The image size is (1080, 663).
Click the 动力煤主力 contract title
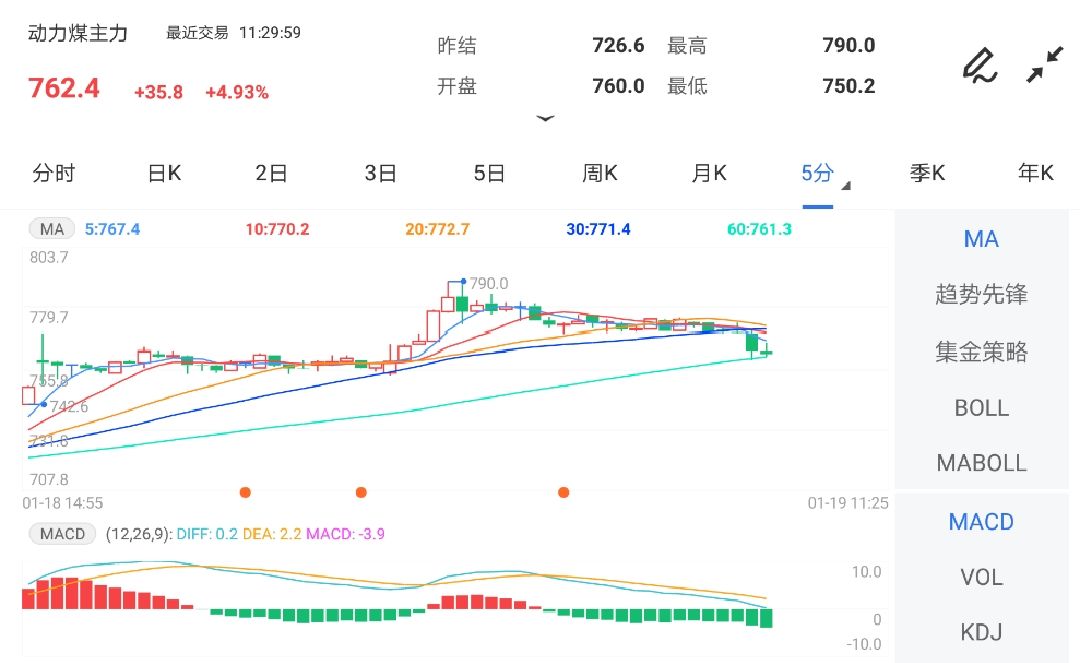click(x=78, y=33)
